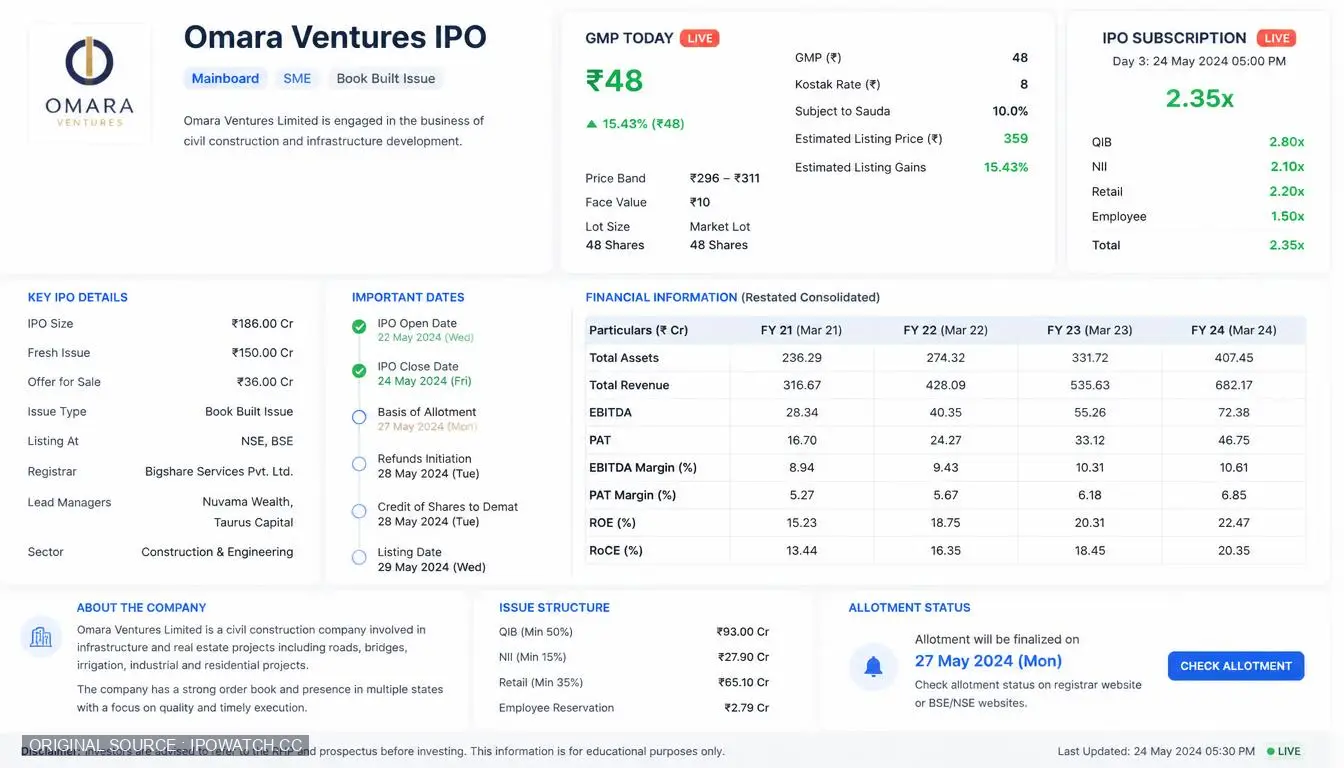Image resolution: width=1344 pixels, height=768 pixels.
Task: Click the GMP TODAY LIVE badge
Action: (700, 39)
